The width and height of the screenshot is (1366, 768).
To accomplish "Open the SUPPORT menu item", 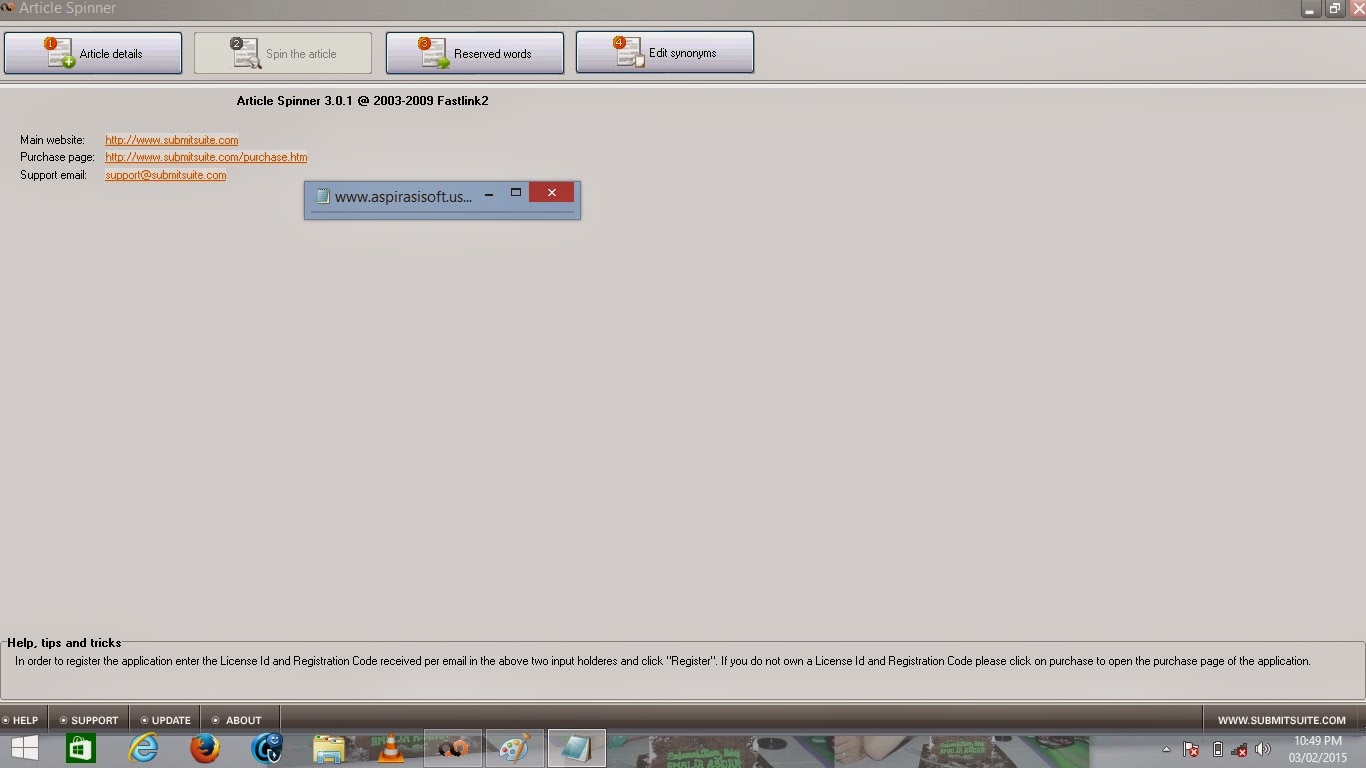I will coord(89,720).
